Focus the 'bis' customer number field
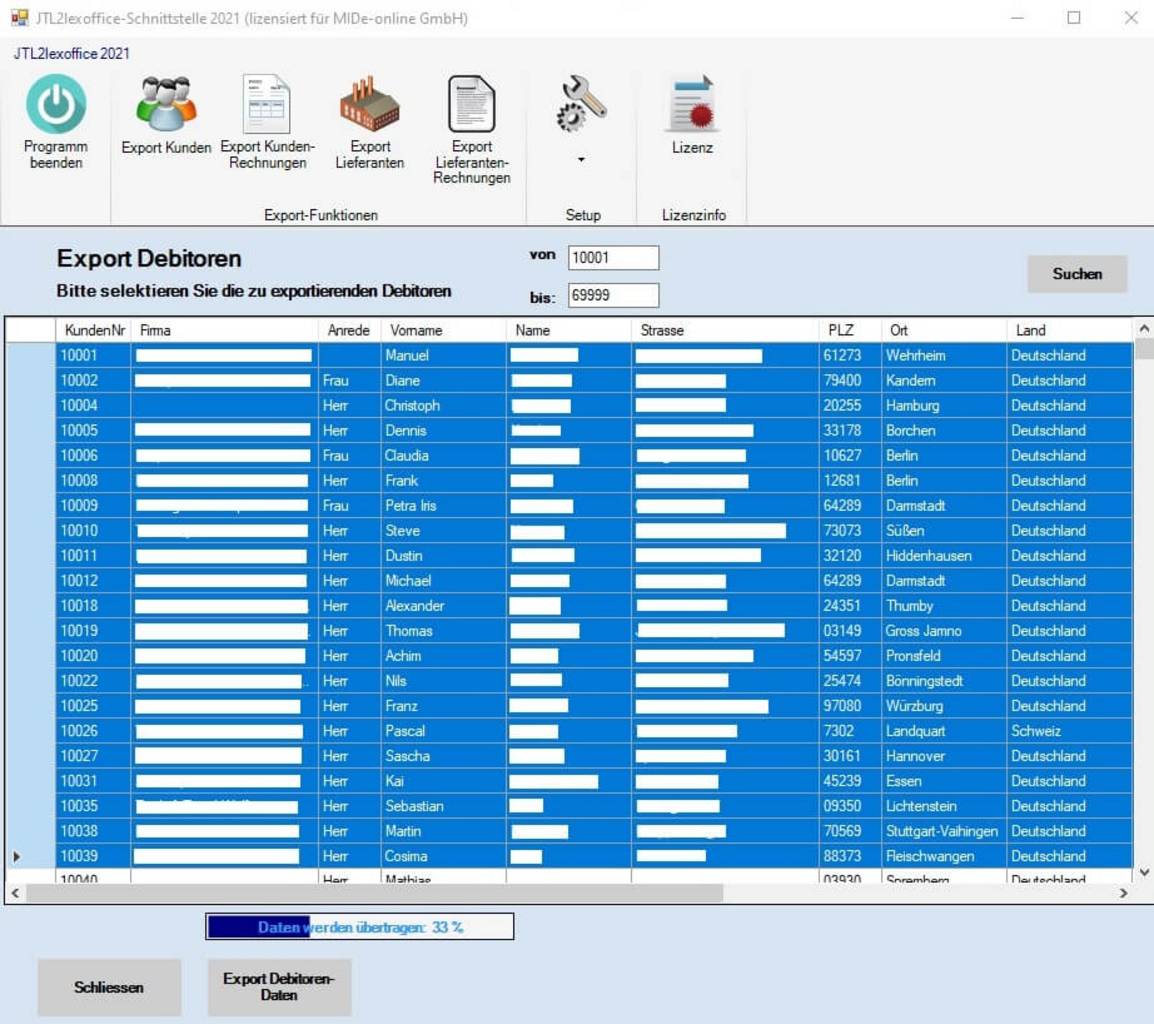 pyautogui.click(x=613, y=295)
